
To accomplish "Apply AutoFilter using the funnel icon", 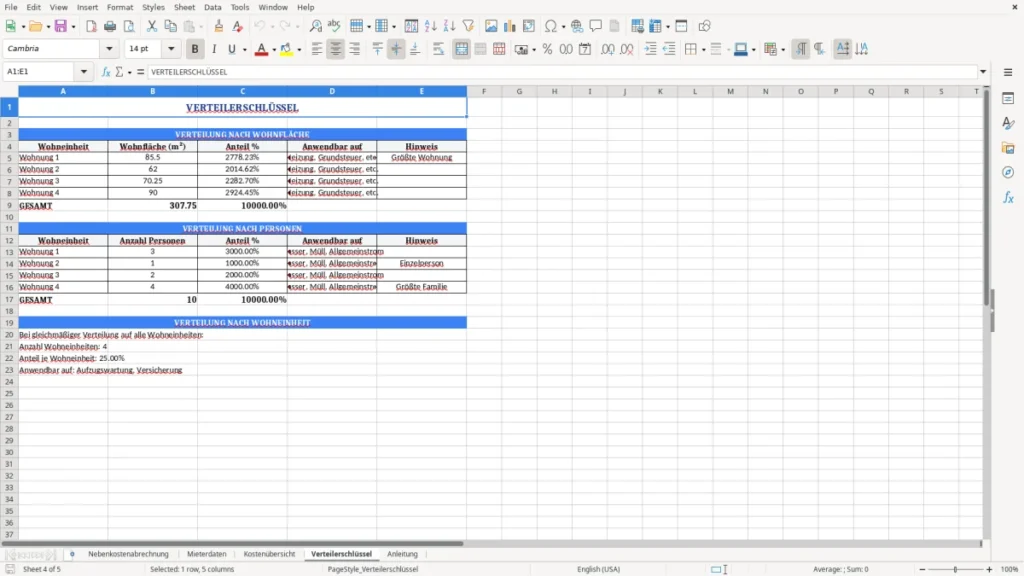I will point(468,26).
